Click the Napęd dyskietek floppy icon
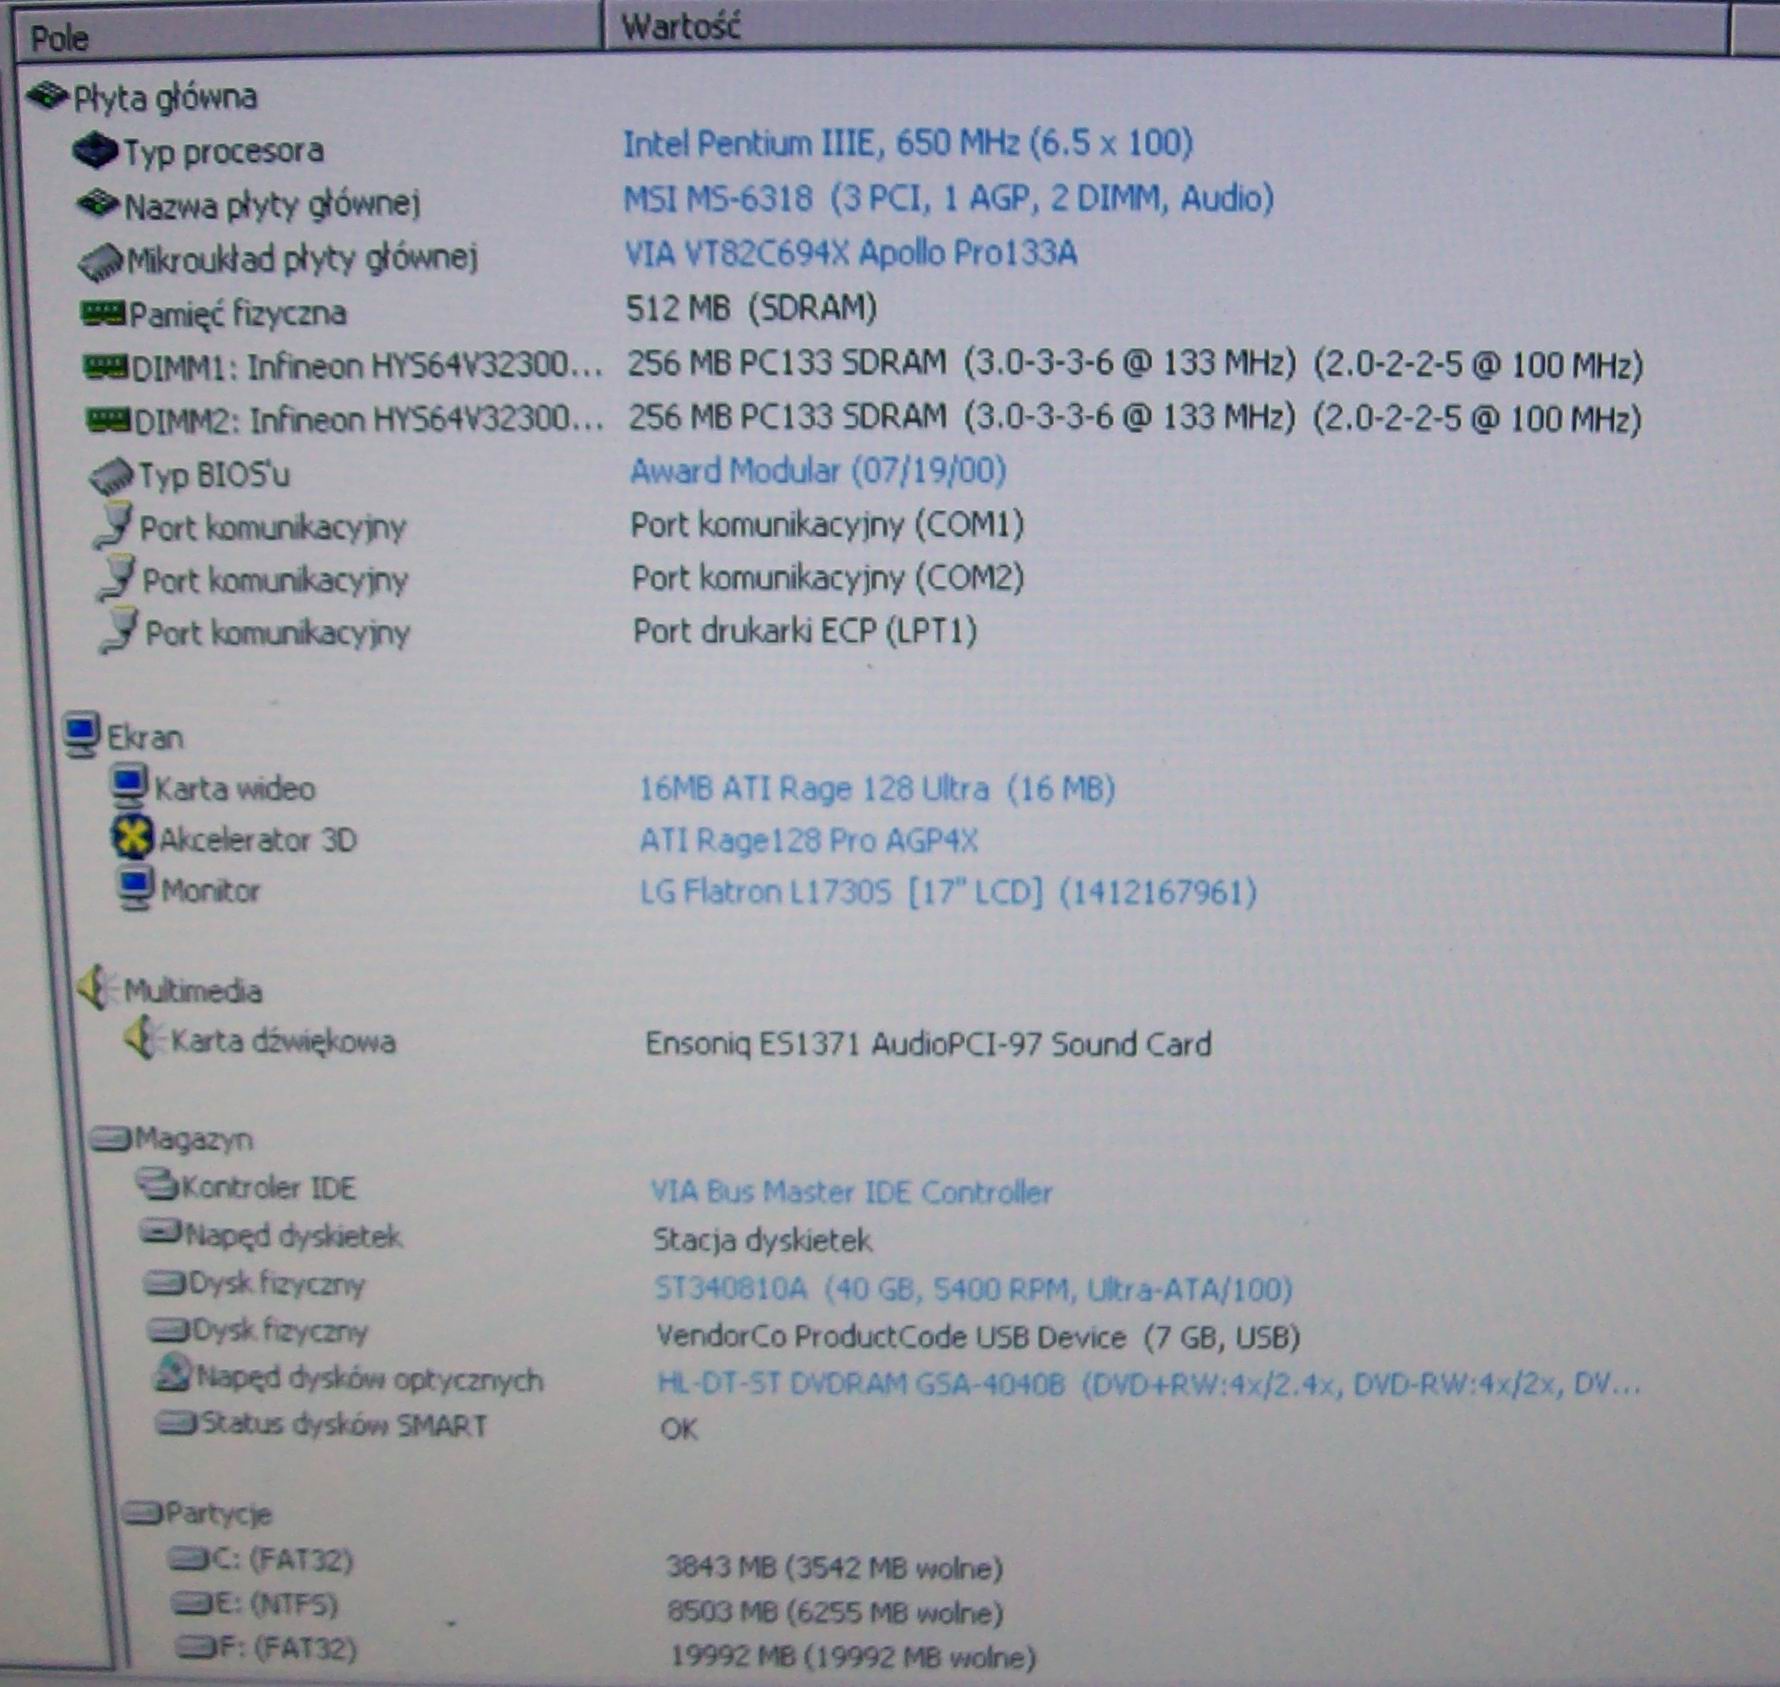Viewport: 1780px width, 1687px height. coord(160,1232)
